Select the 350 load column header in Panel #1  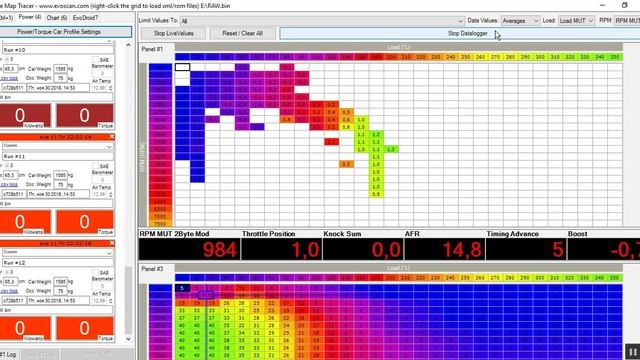[615, 57]
